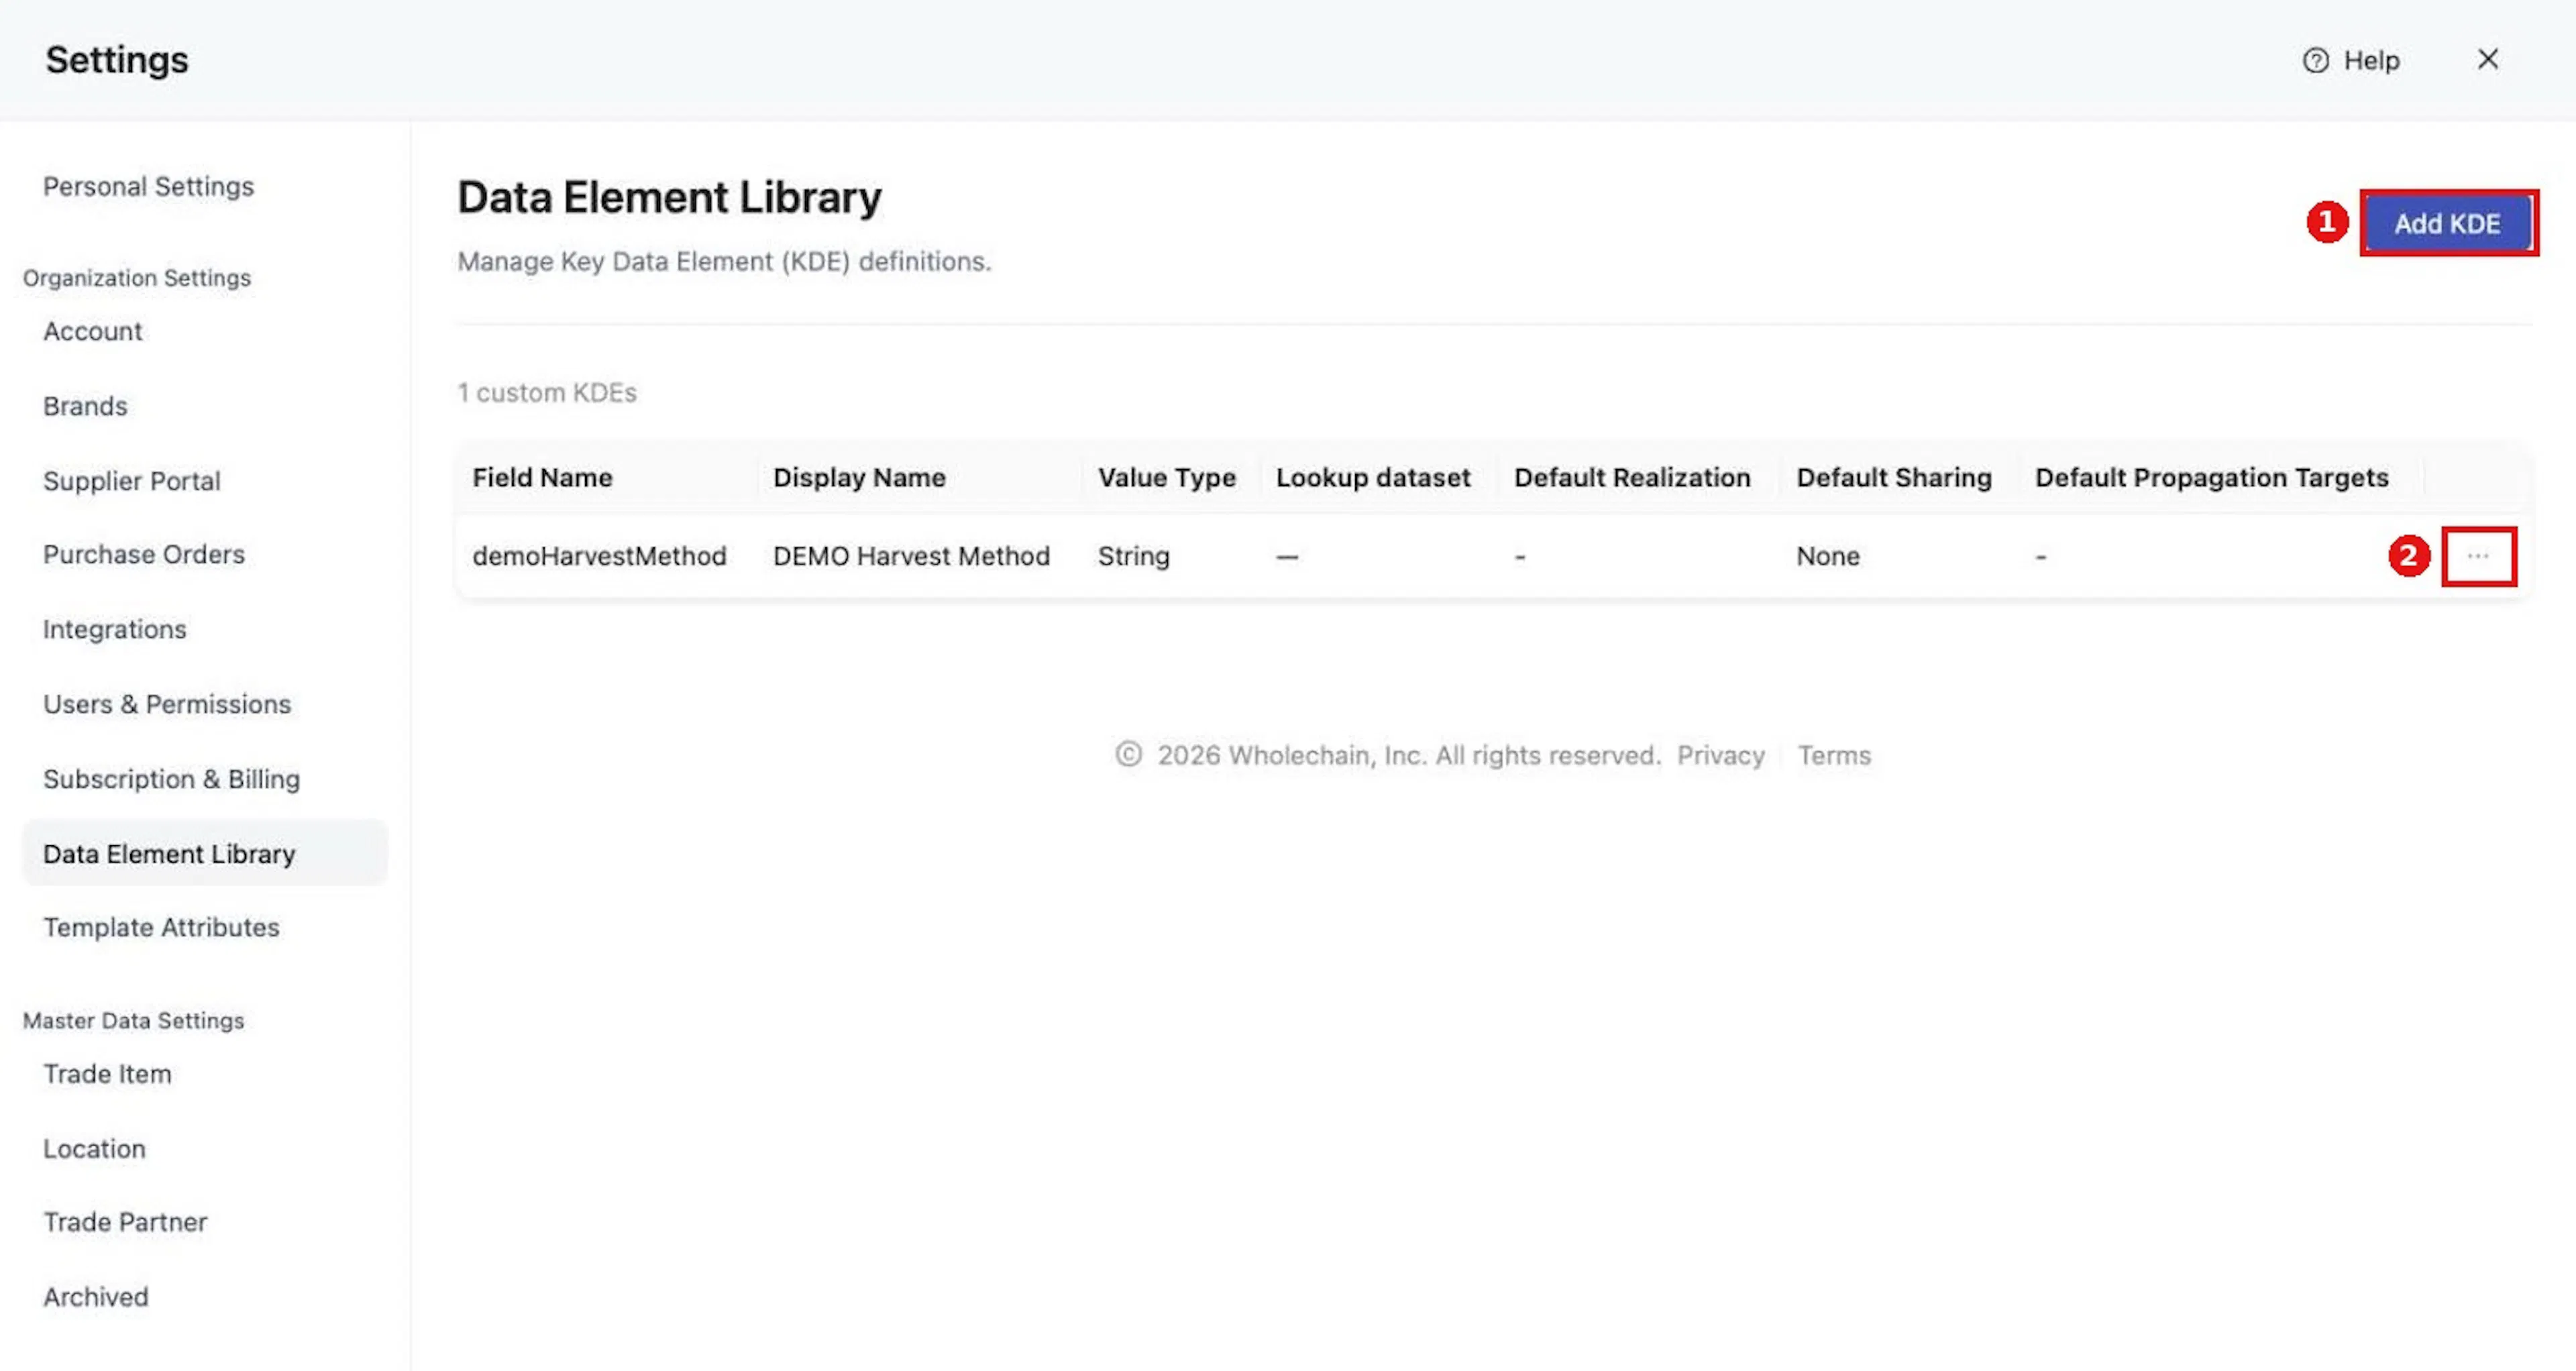The image size is (2576, 1371).
Task: Open Trade Item master data
Action: coord(107,1074)
